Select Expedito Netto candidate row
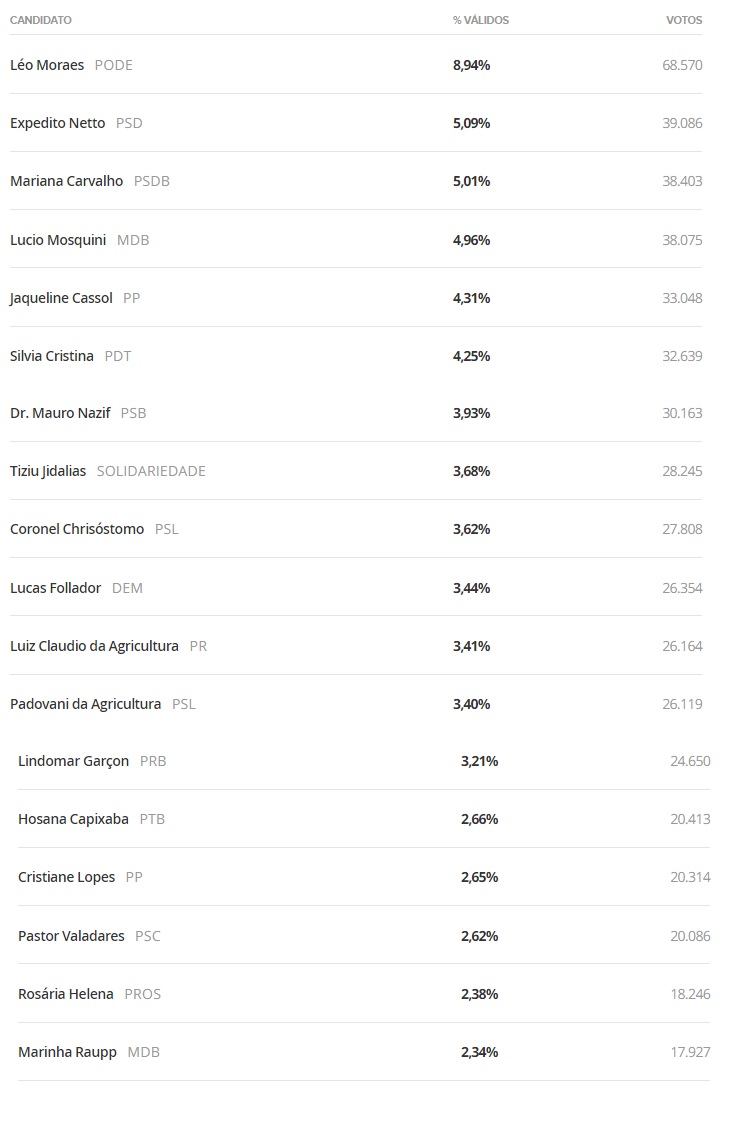Screen dimensions: 746x1122 [x=57, y=123]
